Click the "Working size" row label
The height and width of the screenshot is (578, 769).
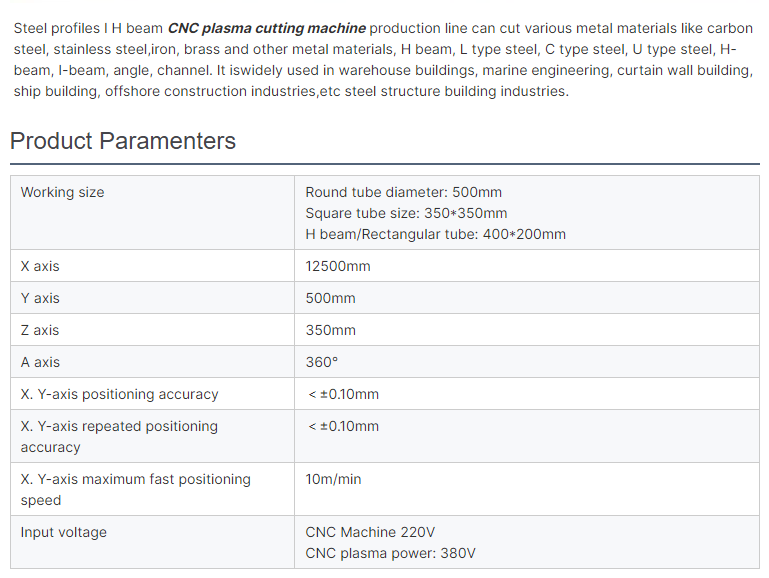coord(62,192)
